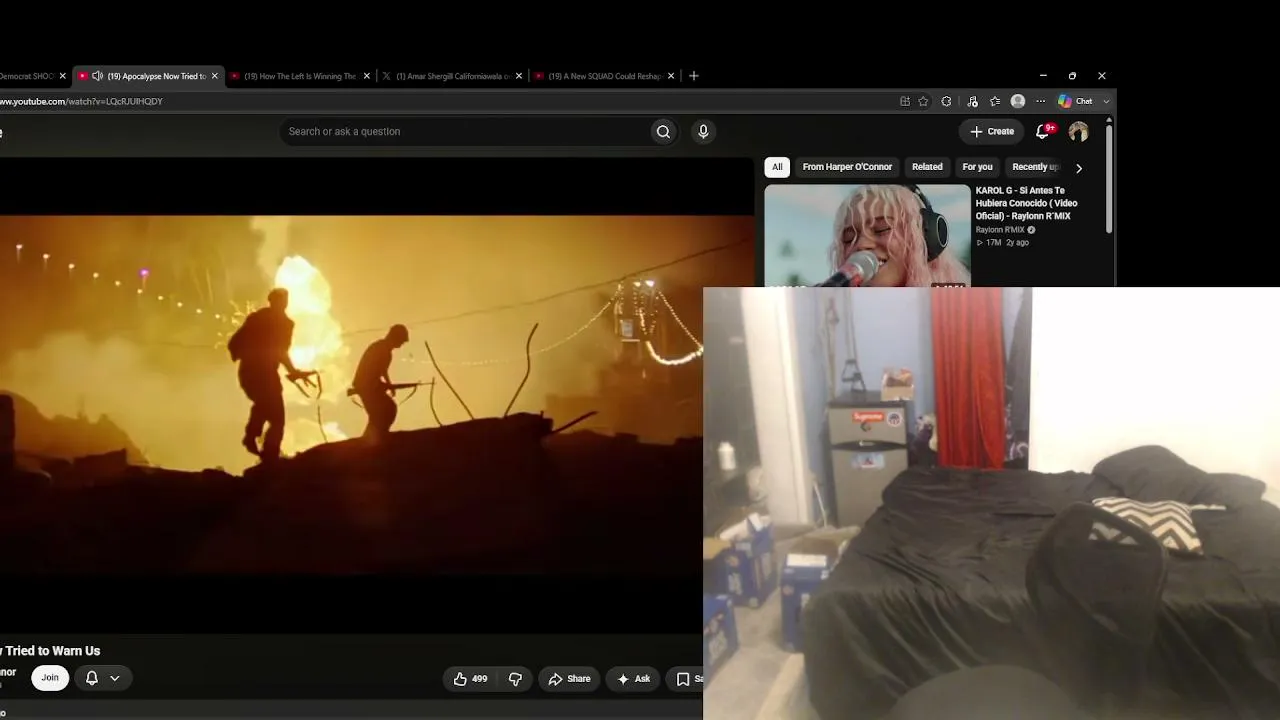Open the browser favorites list icon
Screen dimensions: 1280x720
click(x=995, y=101)
